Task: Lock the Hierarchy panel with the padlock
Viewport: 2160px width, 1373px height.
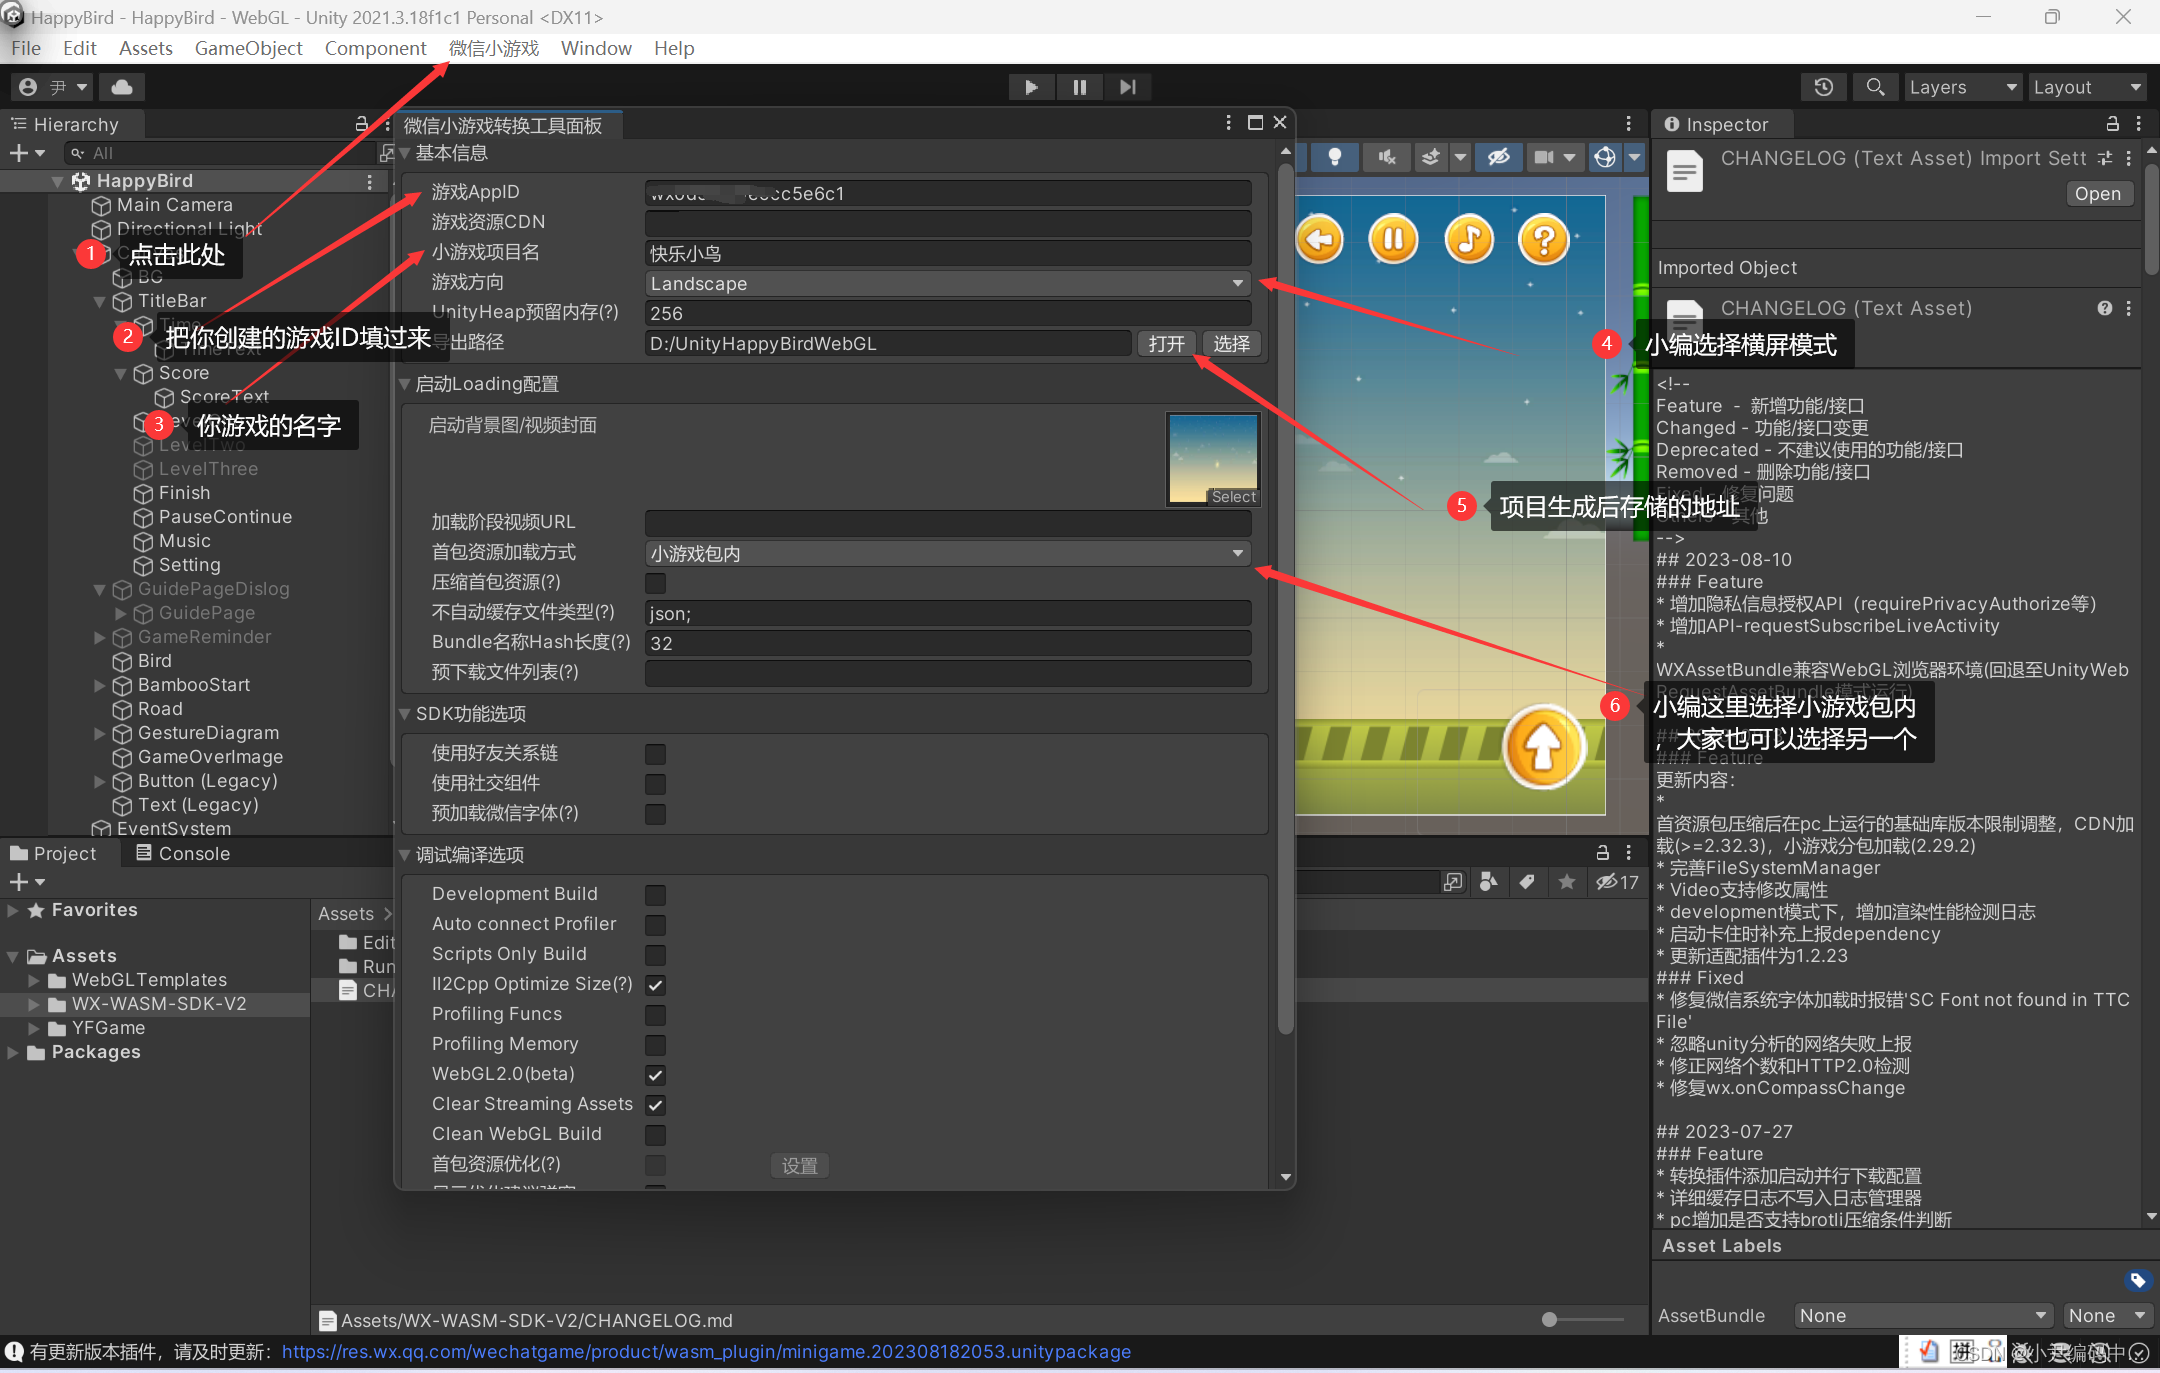Action: (362, 124)
